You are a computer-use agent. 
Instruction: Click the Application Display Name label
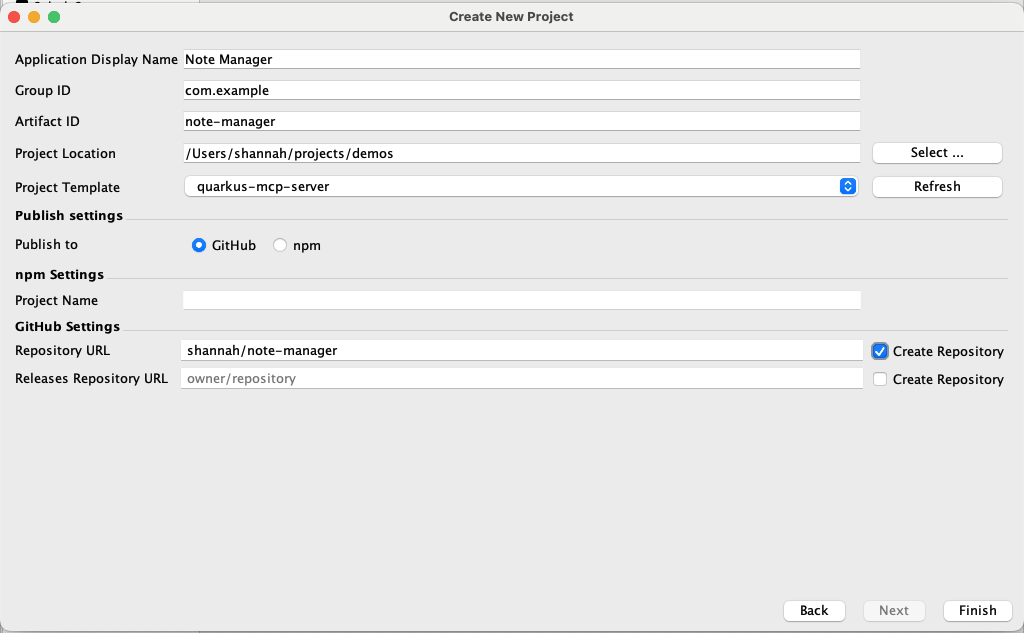[96, 59]
